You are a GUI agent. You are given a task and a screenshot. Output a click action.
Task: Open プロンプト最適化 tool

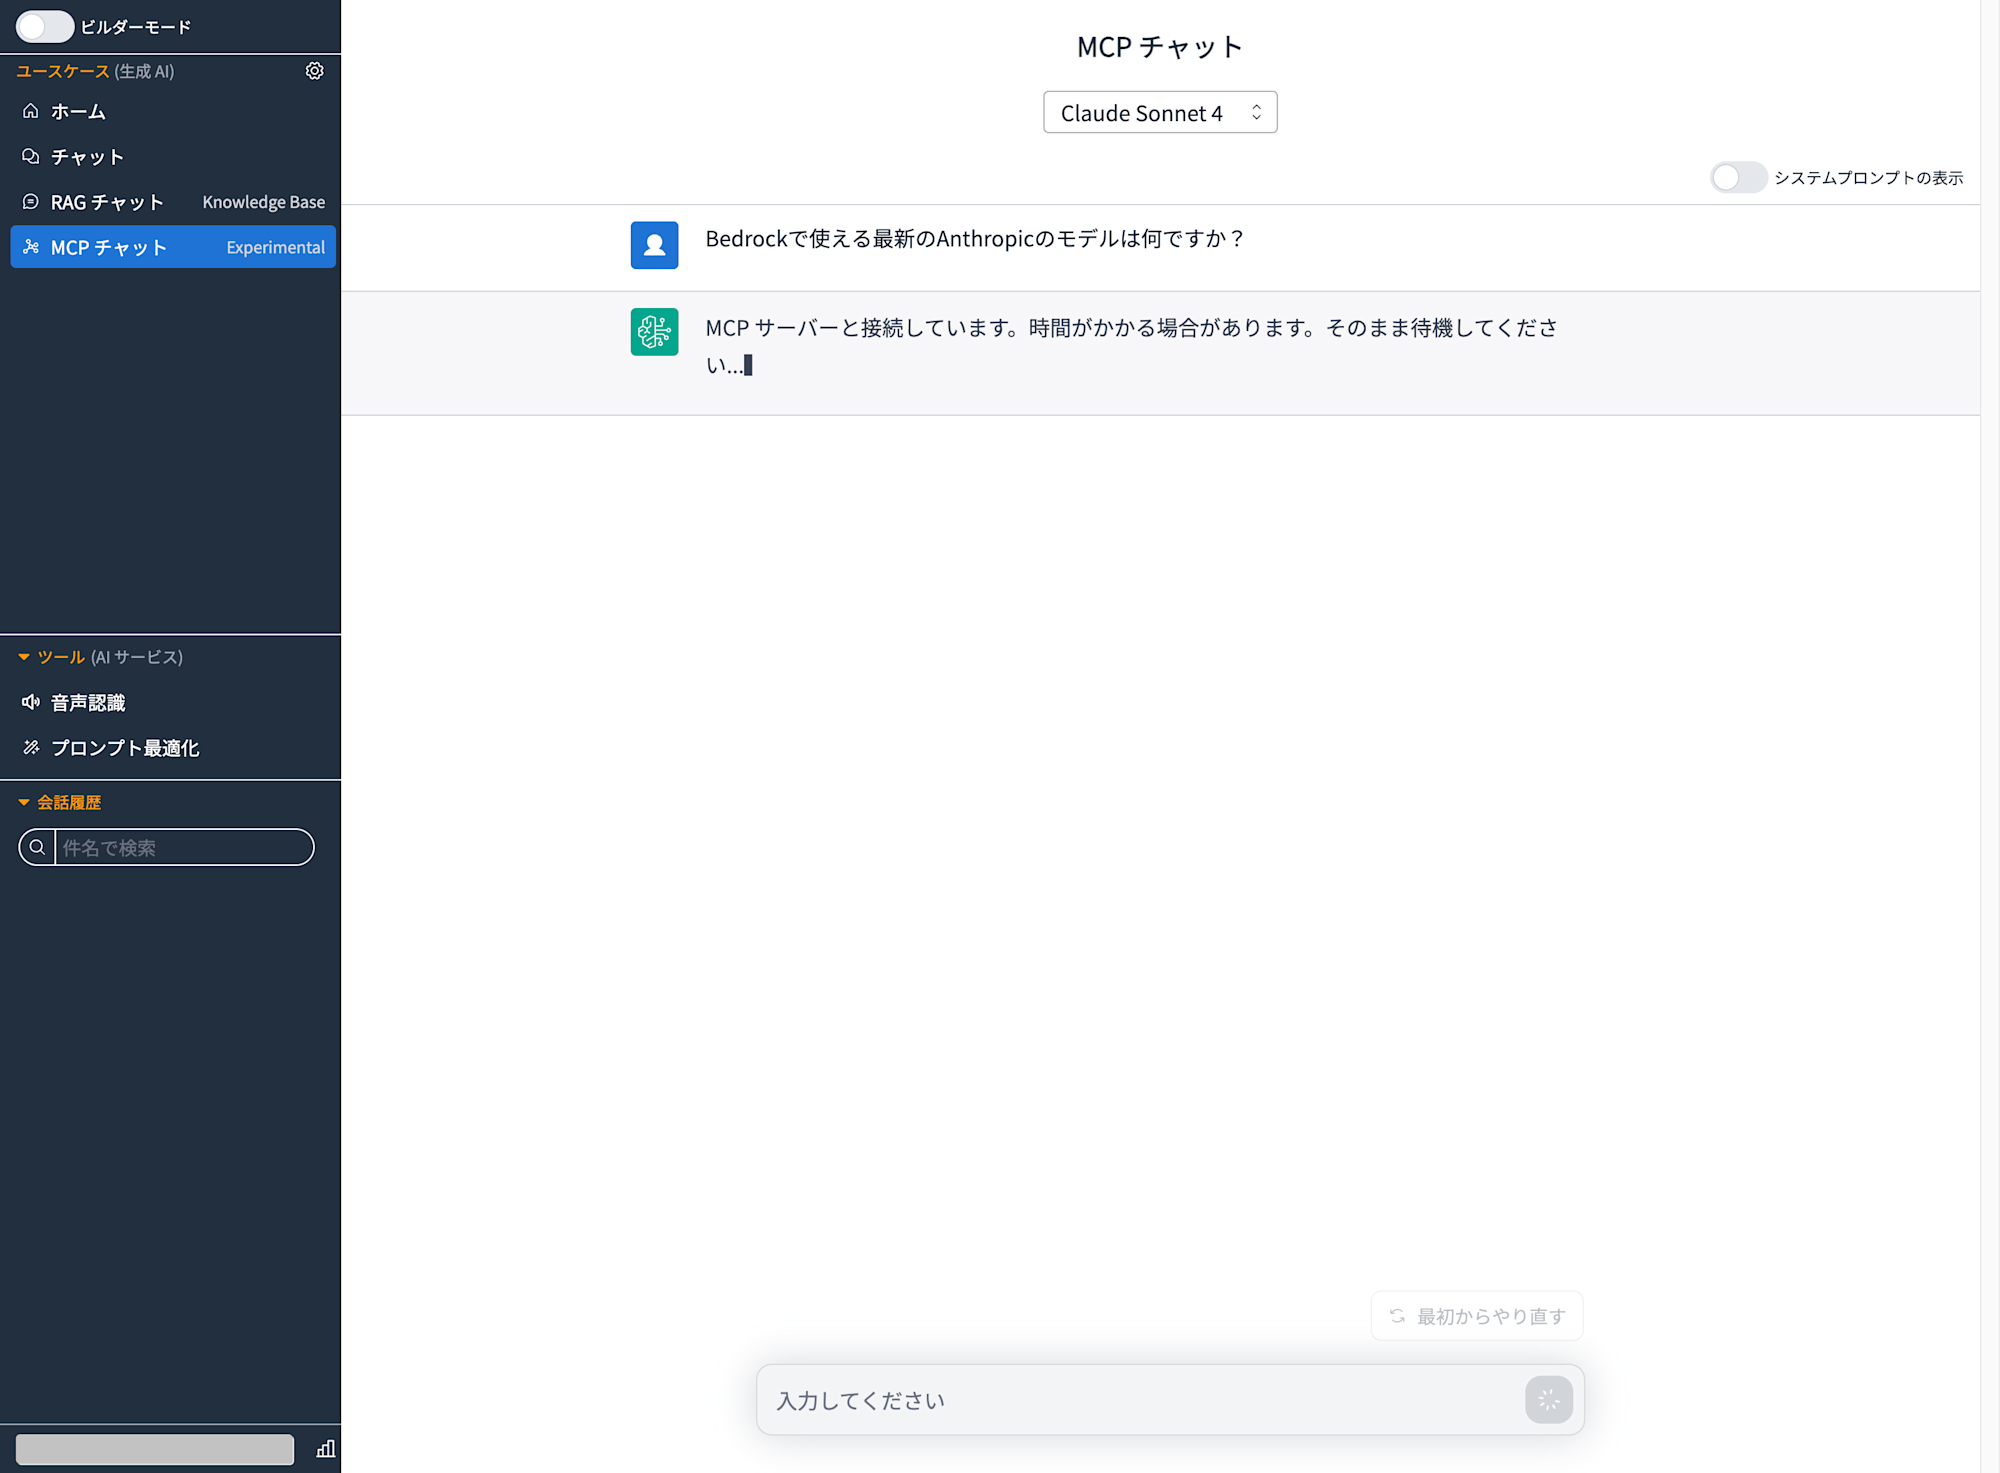point(173,747)
